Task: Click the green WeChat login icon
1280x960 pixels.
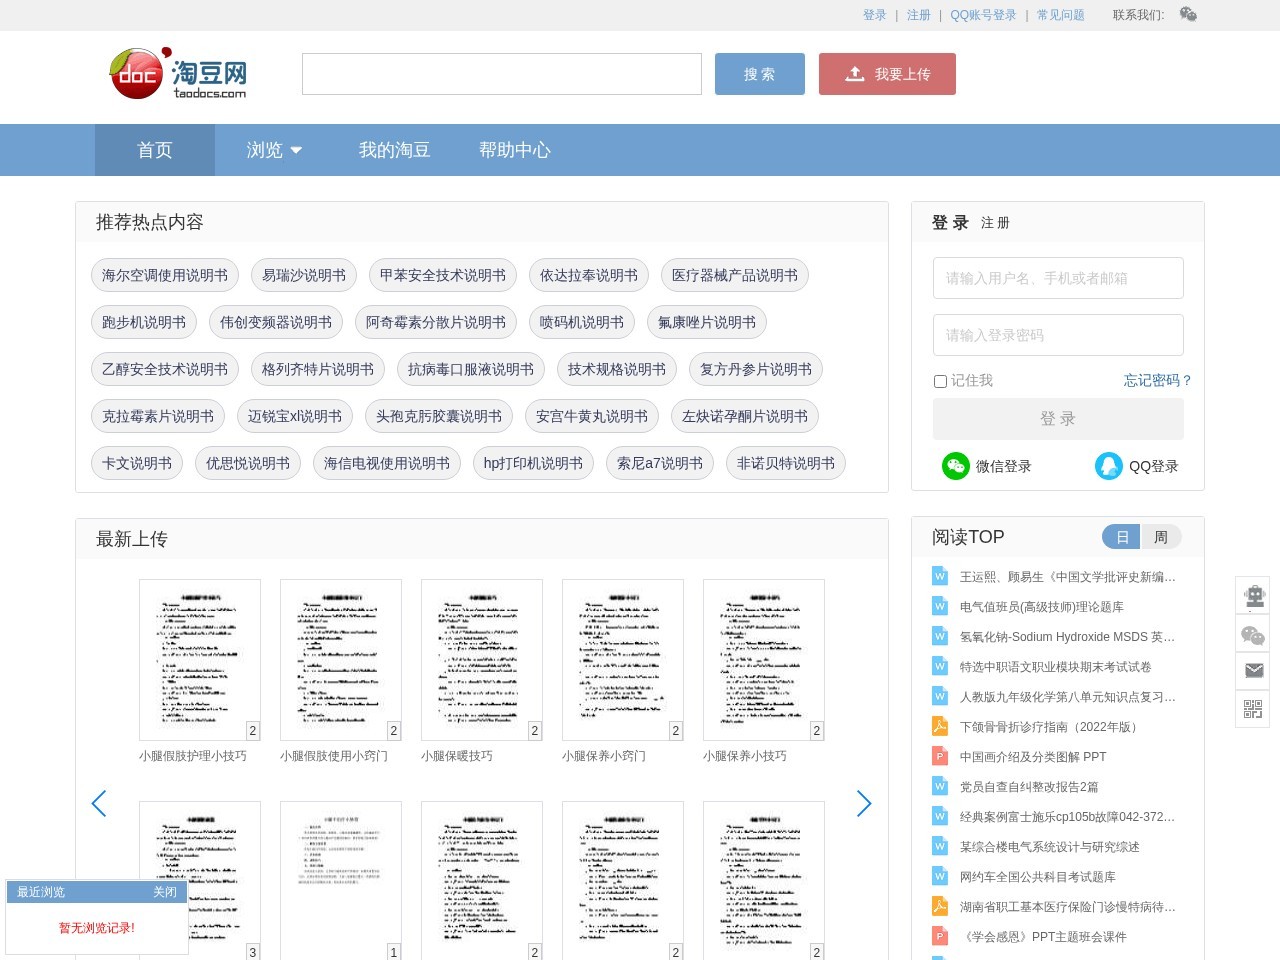Action: [x=956, y=466]
